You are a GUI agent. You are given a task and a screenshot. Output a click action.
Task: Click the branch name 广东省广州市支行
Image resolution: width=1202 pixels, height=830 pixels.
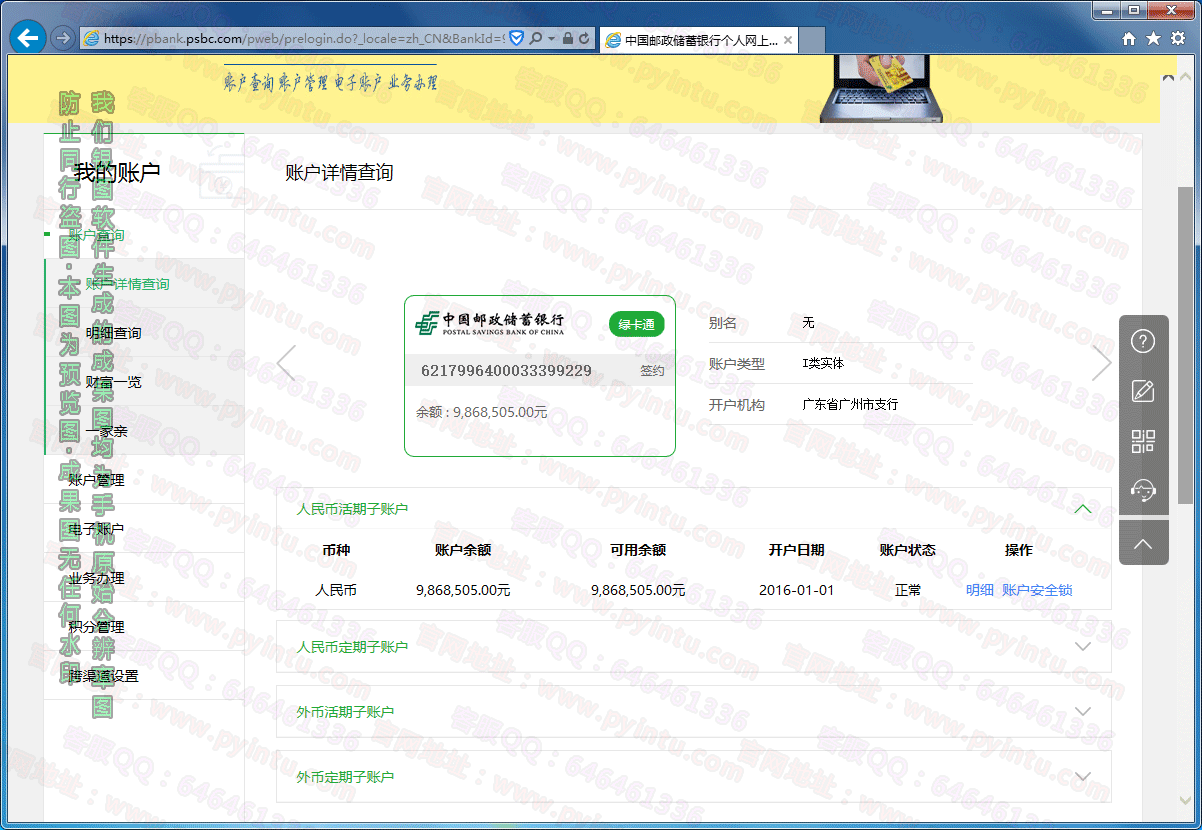click(850, 405)
